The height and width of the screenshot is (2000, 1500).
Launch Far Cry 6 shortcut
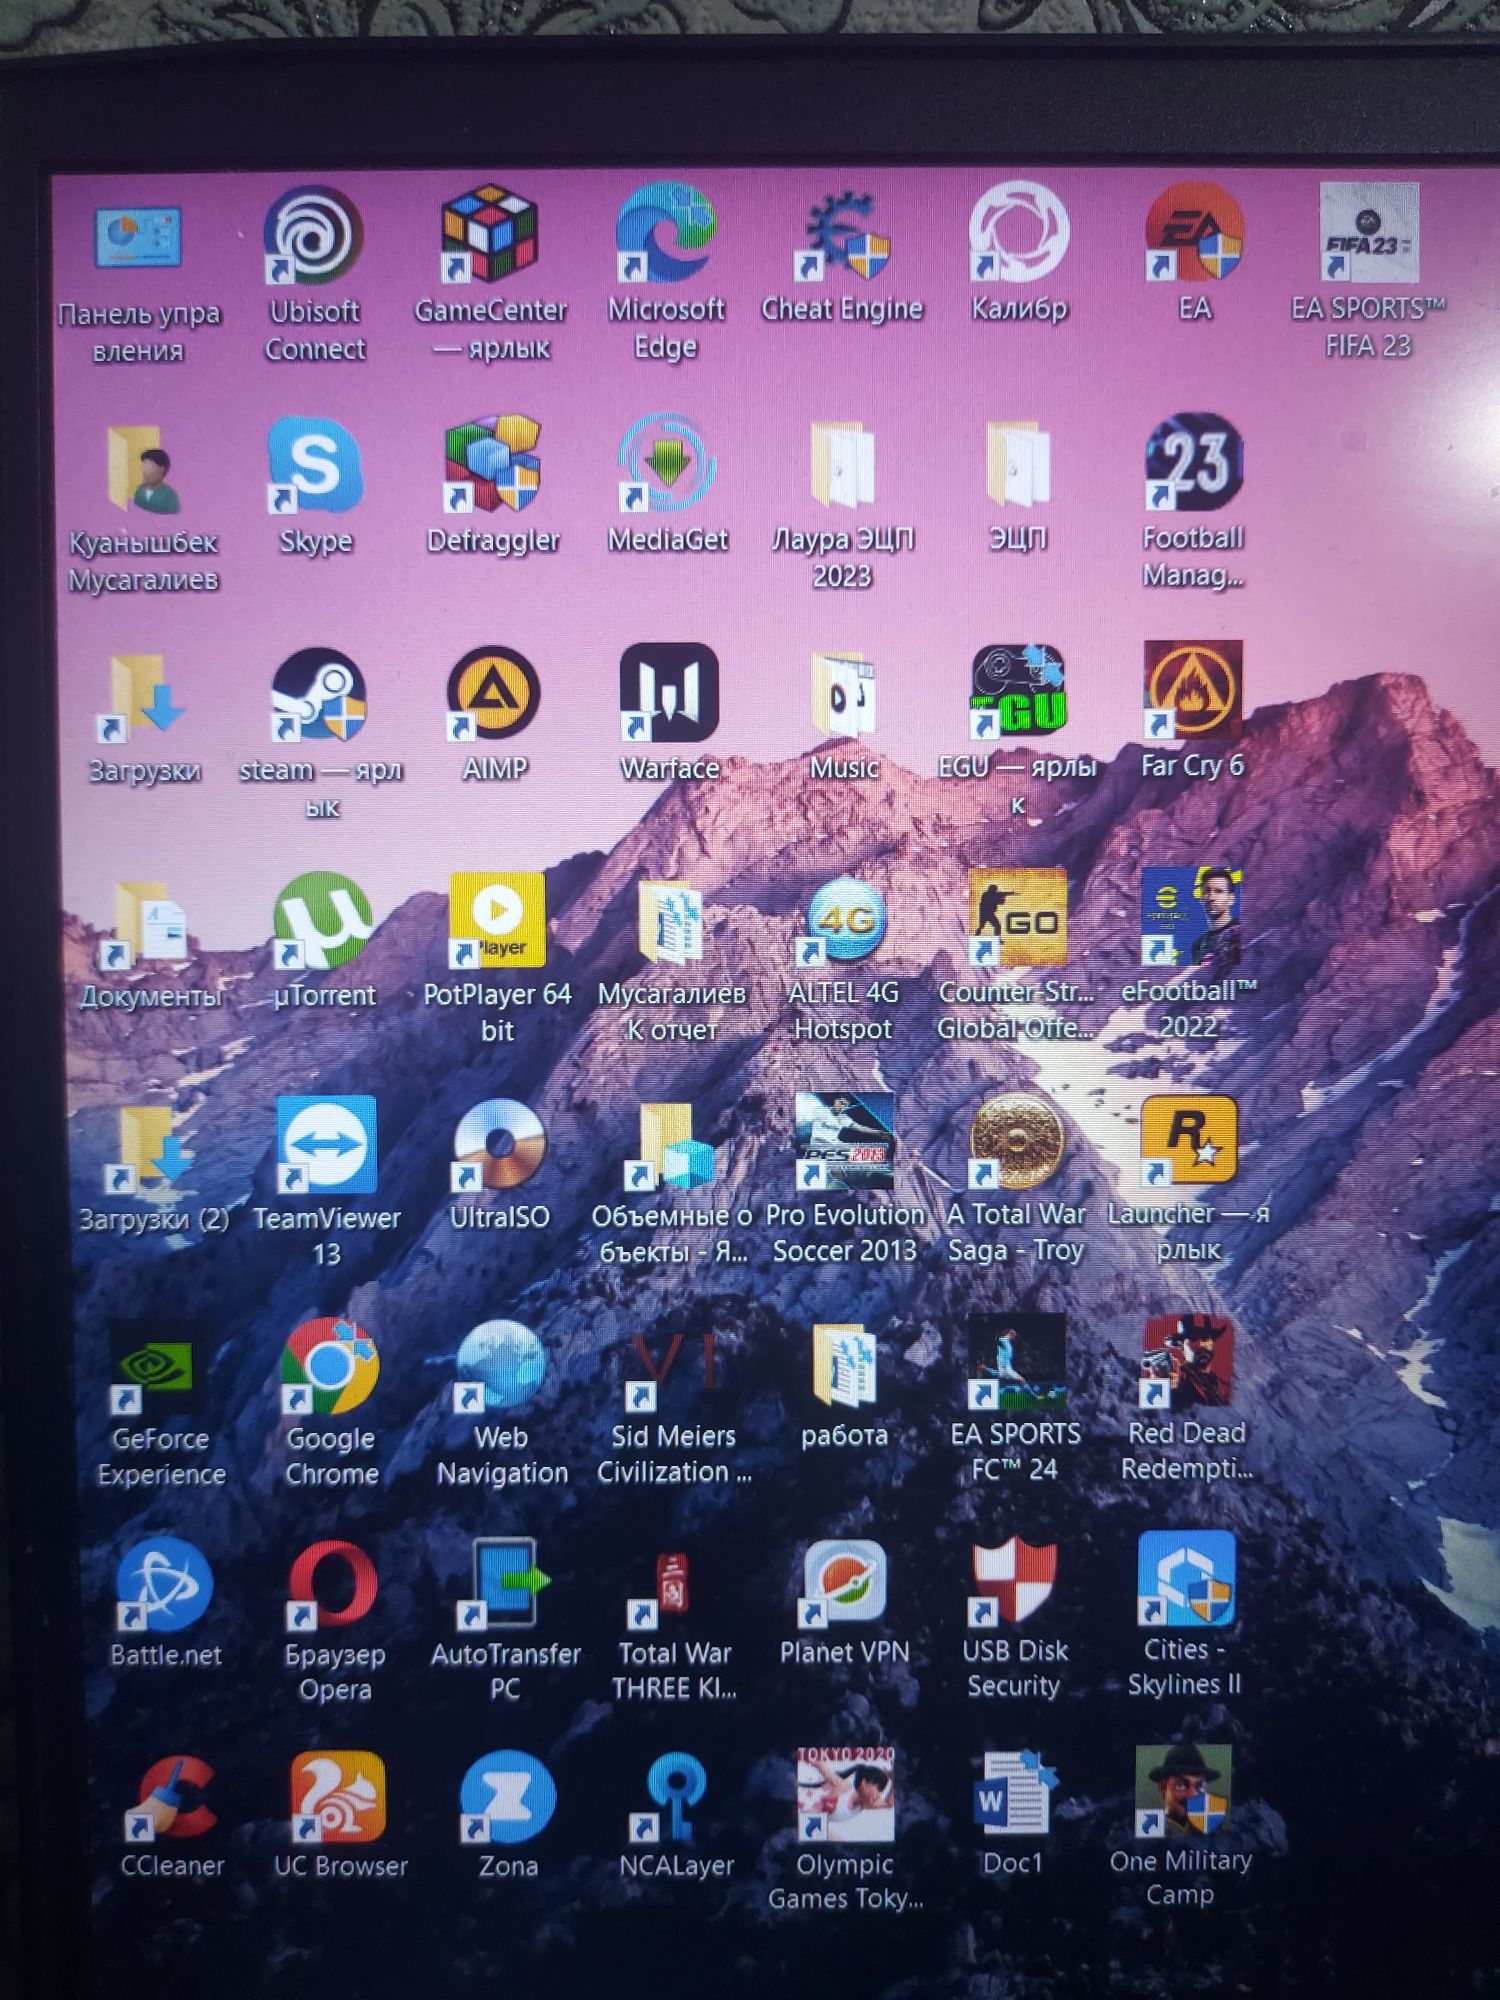point(1193,689)
